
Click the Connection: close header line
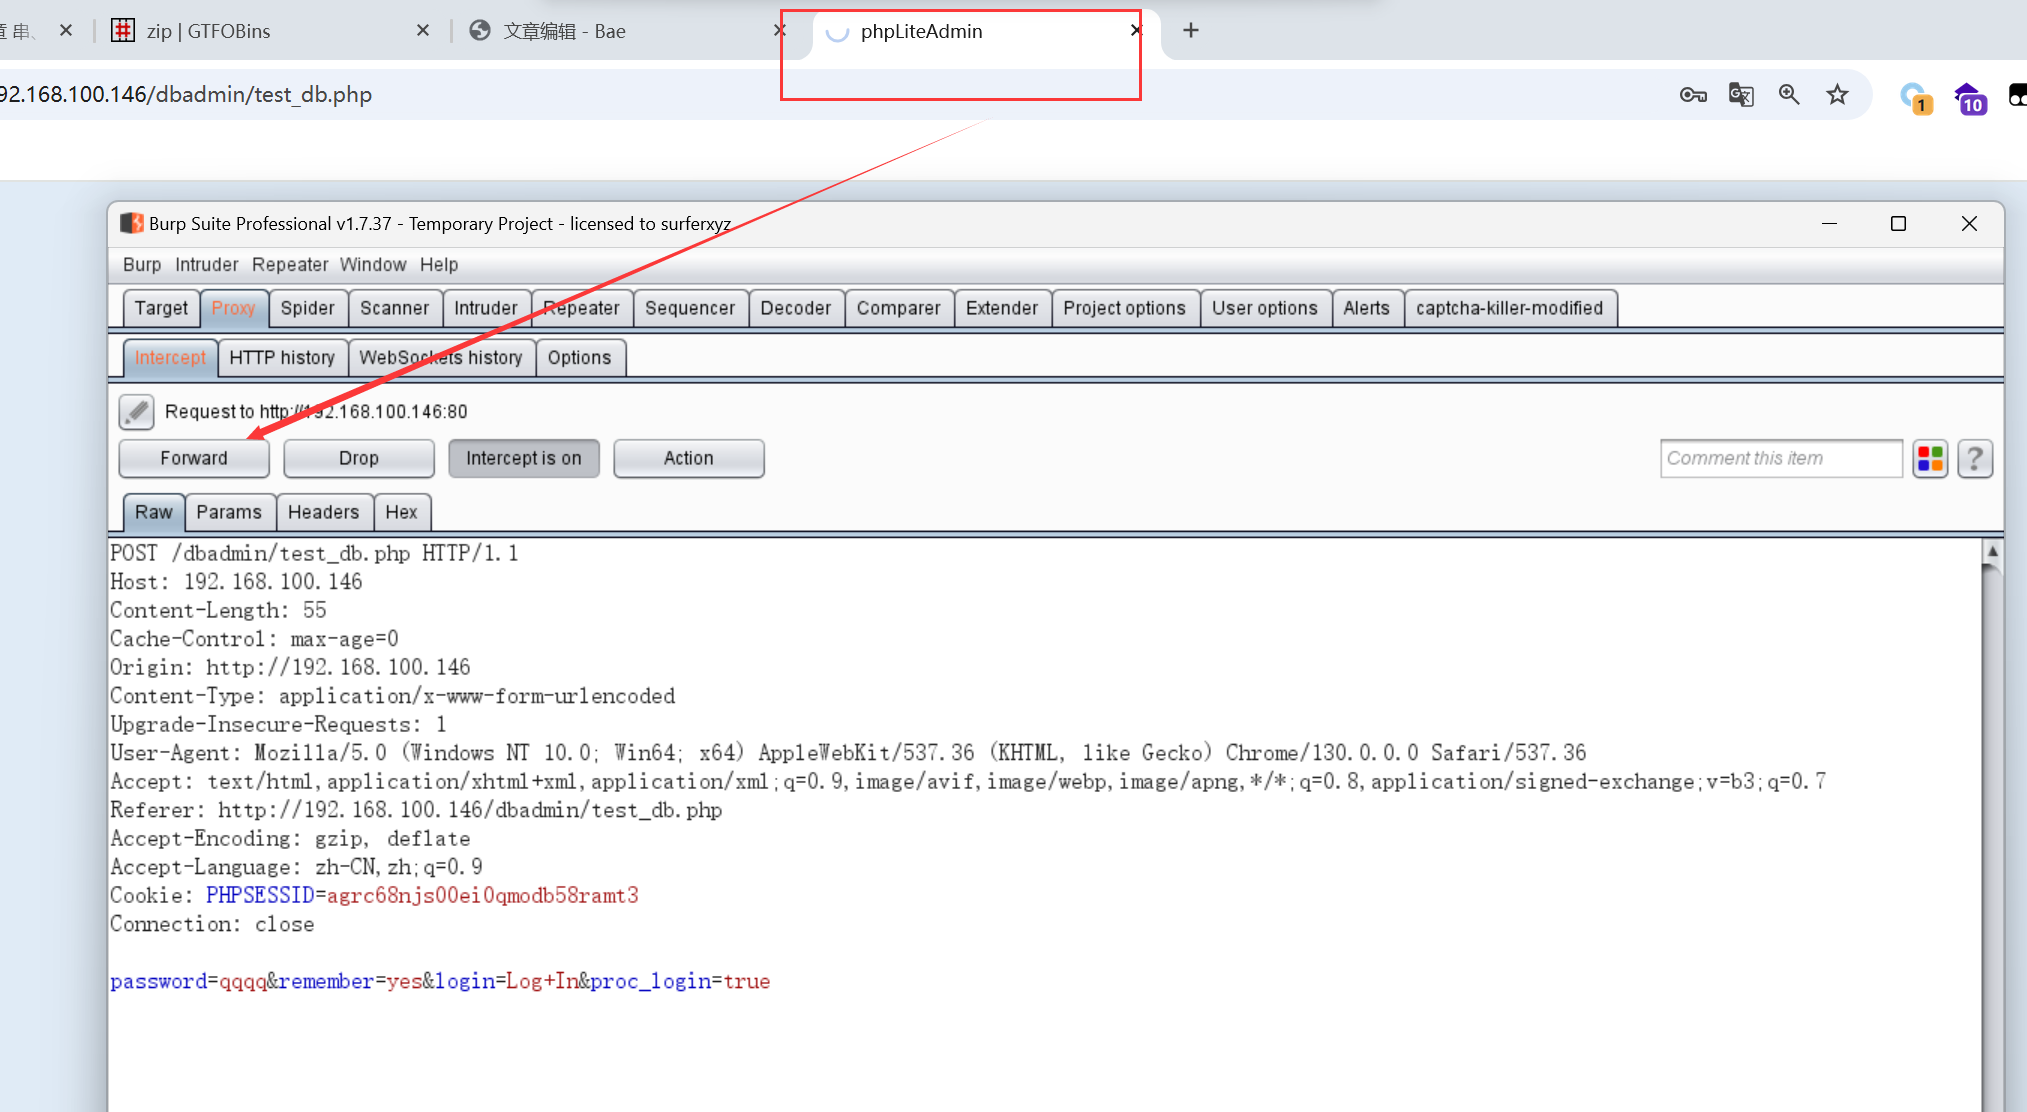click(212, 925)
